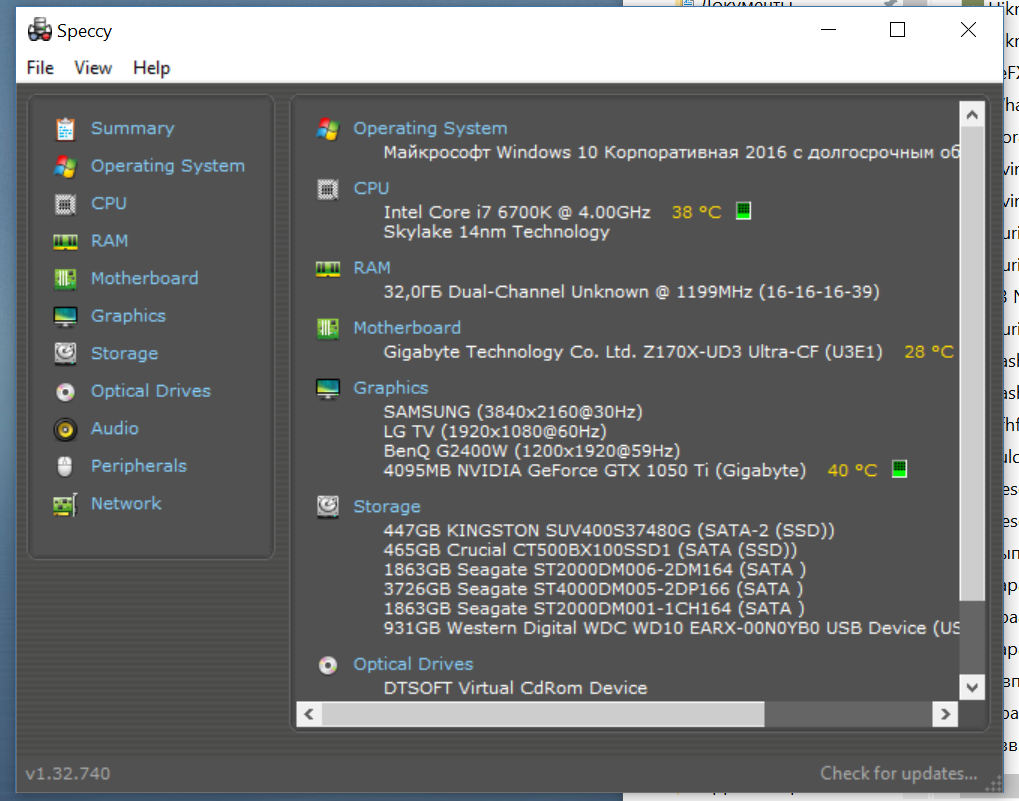Open the File menu

coord(40,68)
